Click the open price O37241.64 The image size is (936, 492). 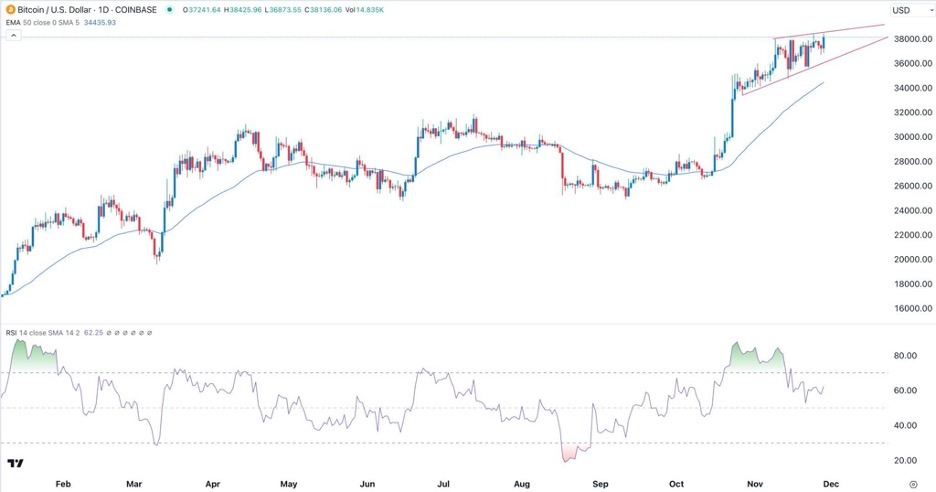(x=204, y=10)
